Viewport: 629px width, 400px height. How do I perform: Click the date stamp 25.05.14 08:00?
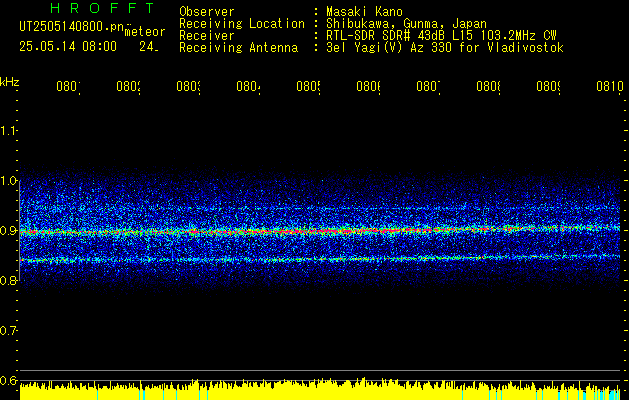(x=68, y=47)
